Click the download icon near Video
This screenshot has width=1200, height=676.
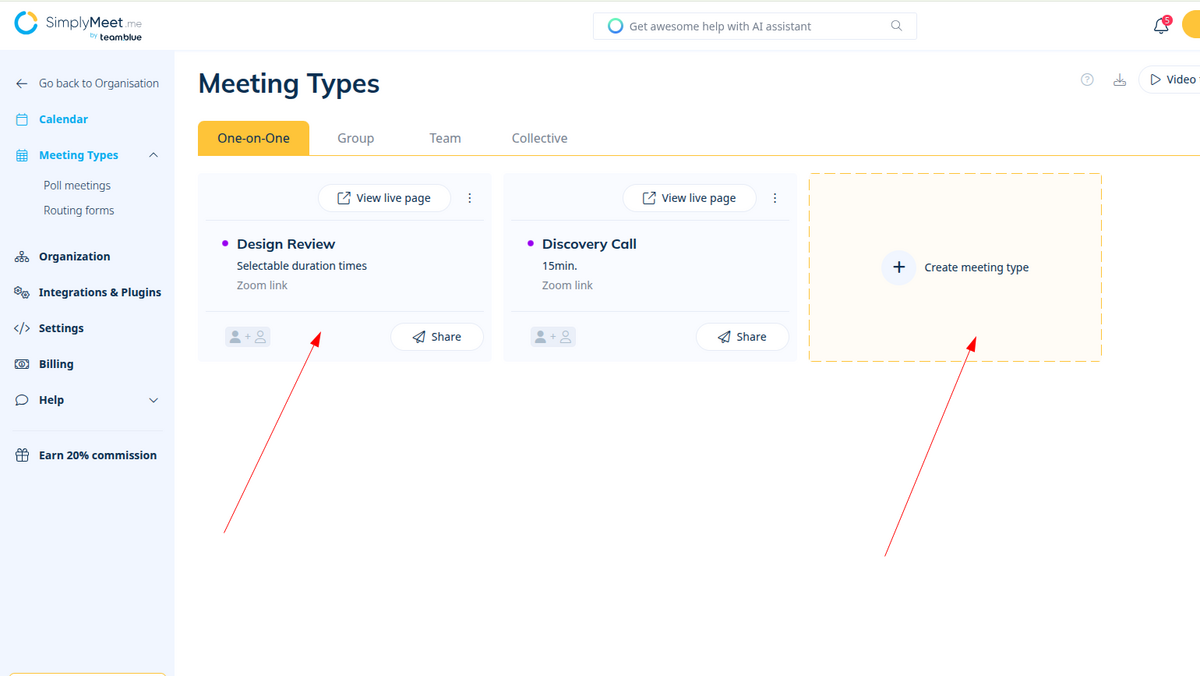click(1120, 80)
